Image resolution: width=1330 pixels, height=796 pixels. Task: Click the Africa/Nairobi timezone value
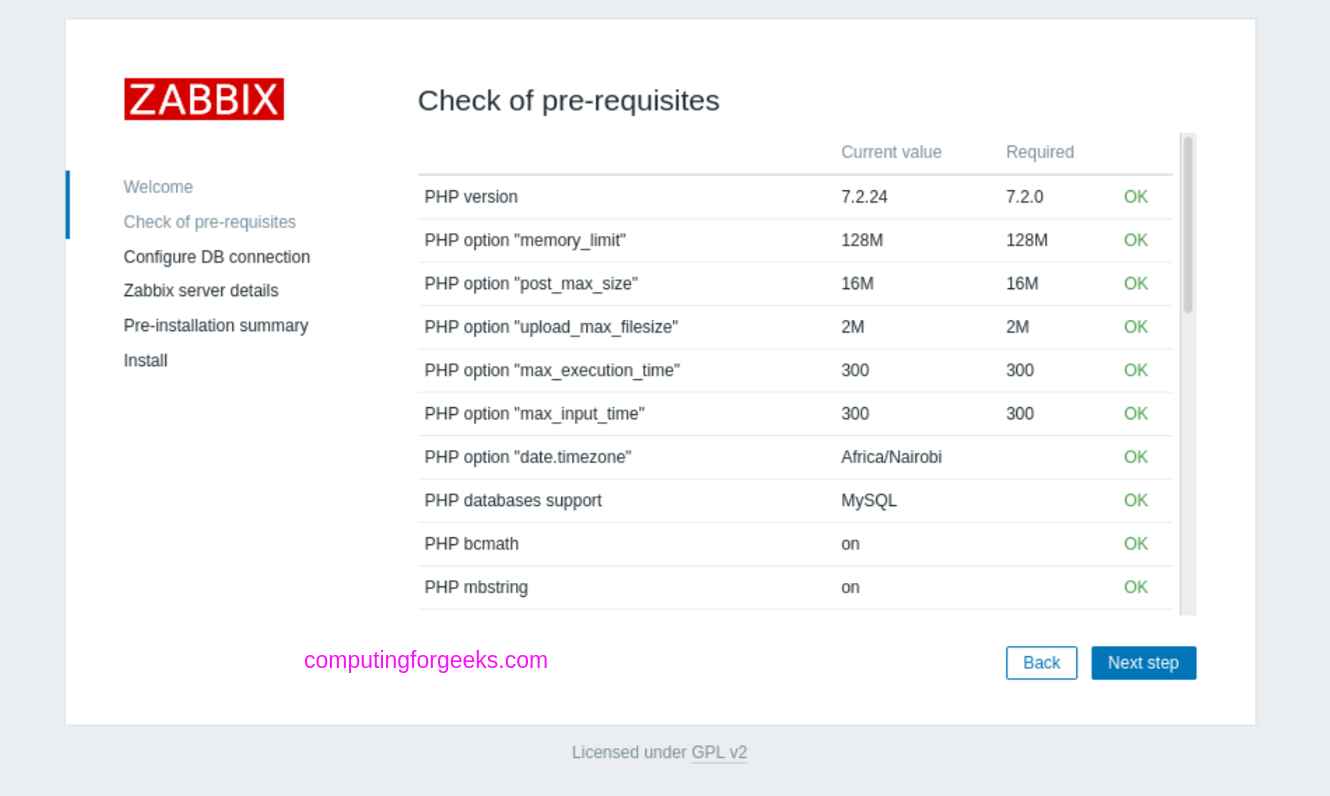click(891, 457)
